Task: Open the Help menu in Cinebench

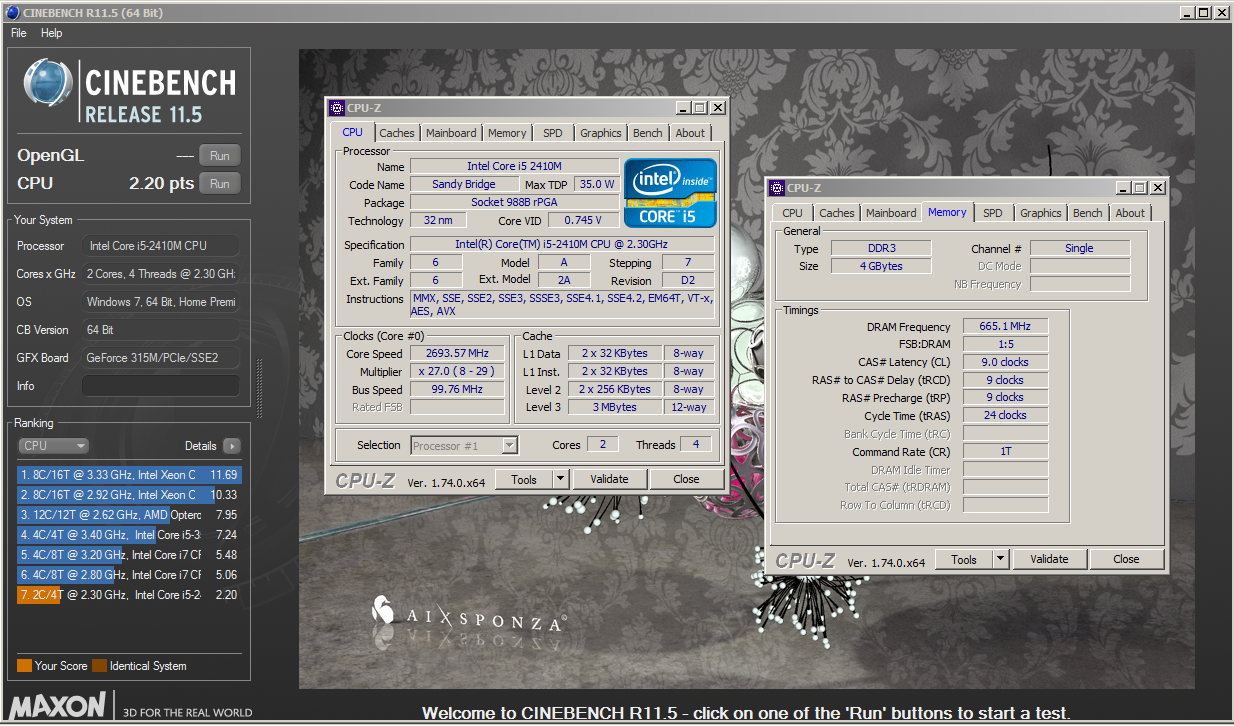Action: click(x=52, y=33)
